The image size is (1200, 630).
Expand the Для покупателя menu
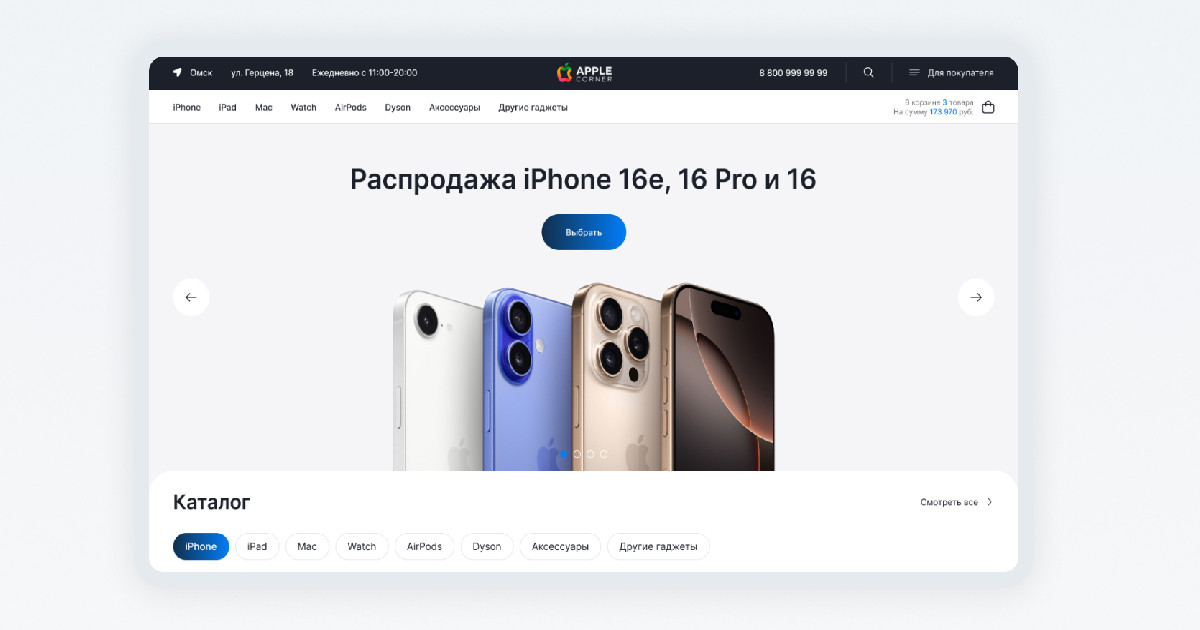point(960,73)
